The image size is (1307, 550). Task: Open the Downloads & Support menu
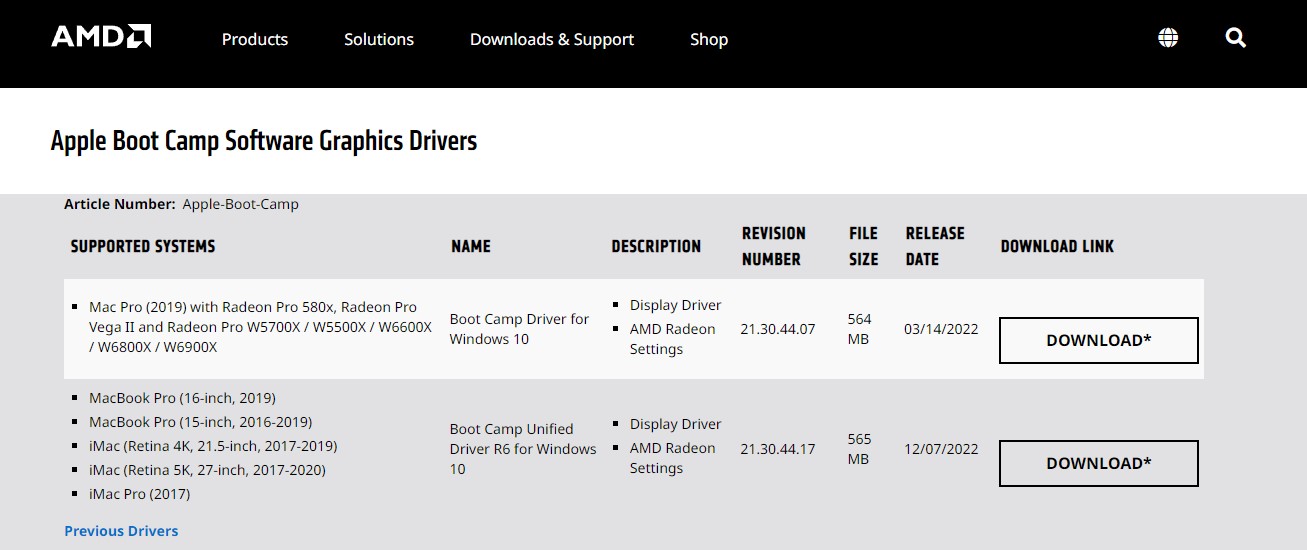click(x=552, y=39)
